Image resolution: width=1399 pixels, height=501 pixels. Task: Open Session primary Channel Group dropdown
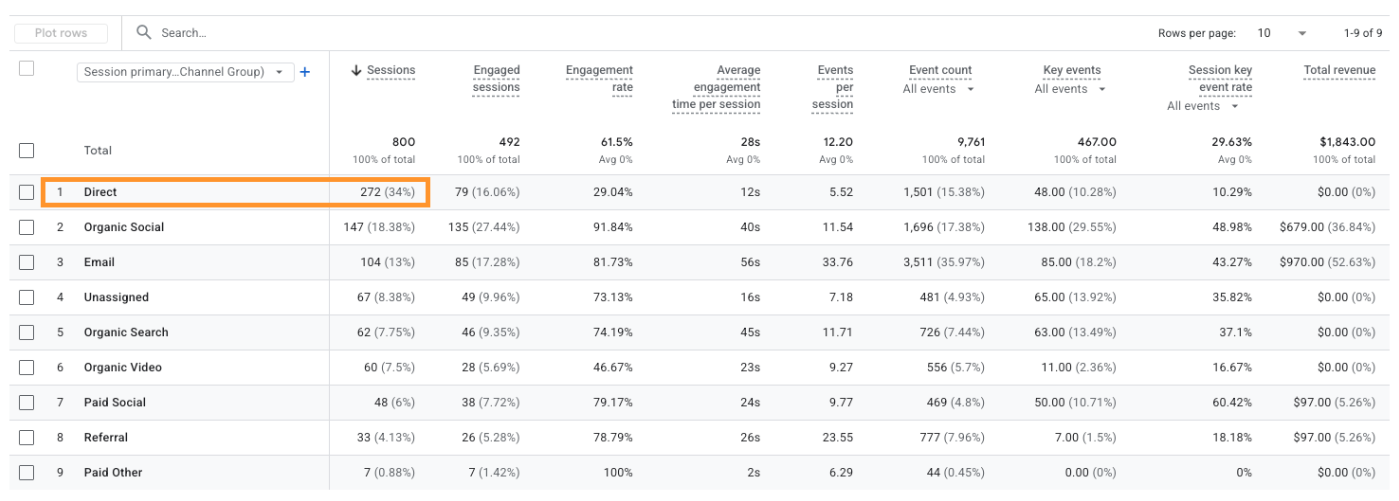click(186, 72)
